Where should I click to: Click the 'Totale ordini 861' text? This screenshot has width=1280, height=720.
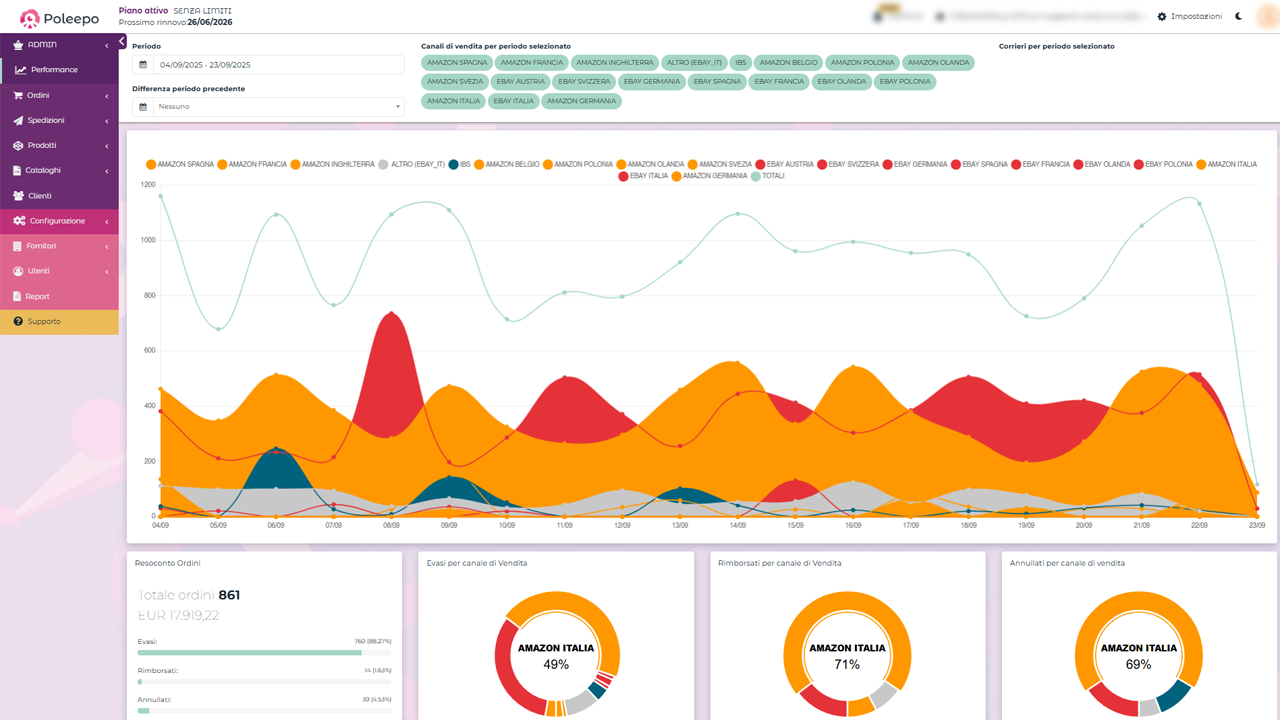(x=189, y=595)
